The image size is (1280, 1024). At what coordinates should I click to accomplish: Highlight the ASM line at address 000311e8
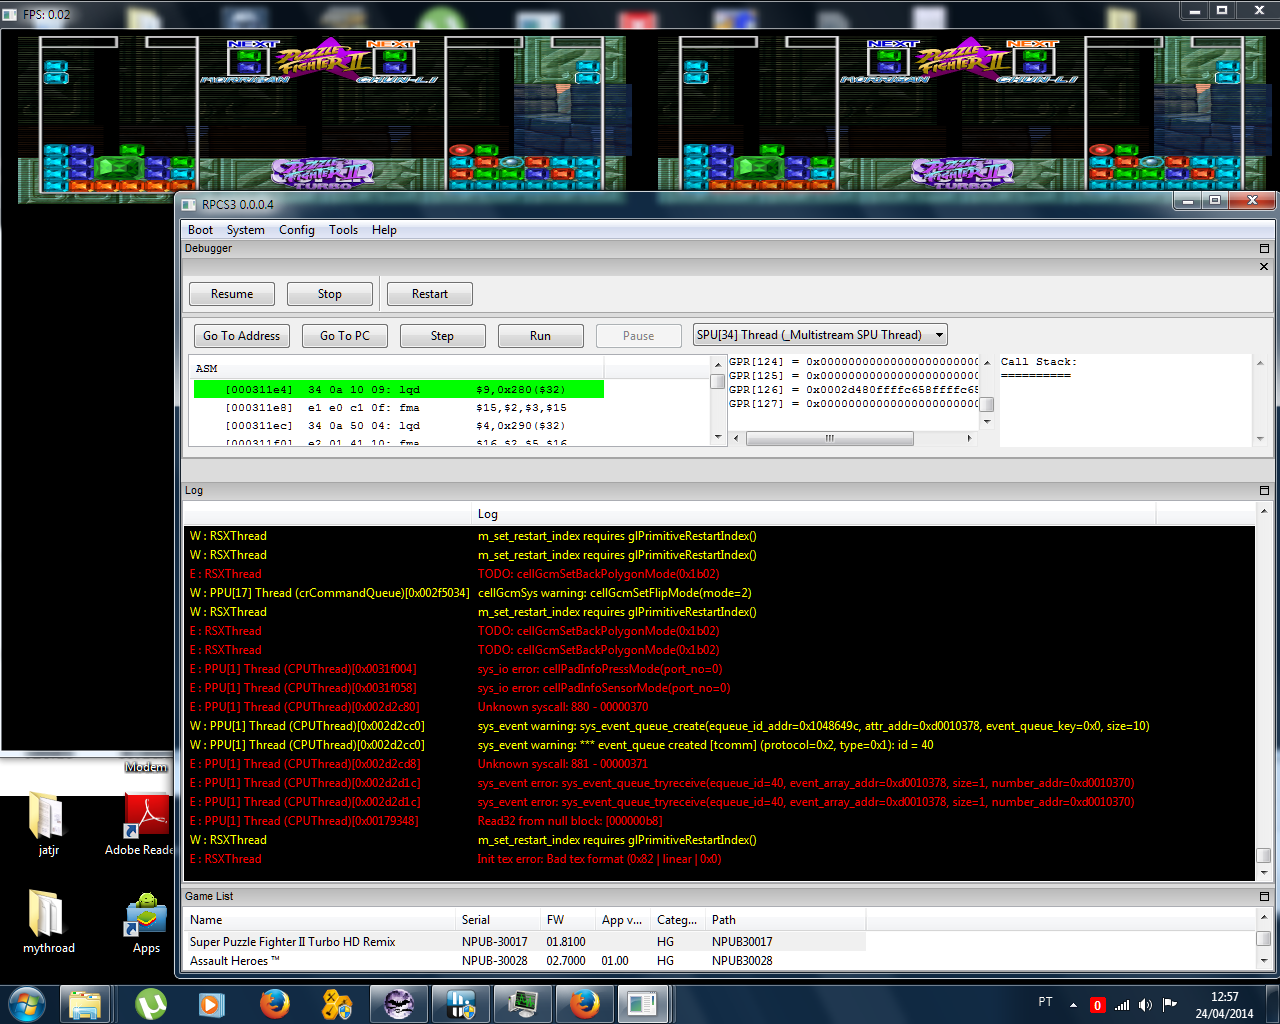coord(398,408)
